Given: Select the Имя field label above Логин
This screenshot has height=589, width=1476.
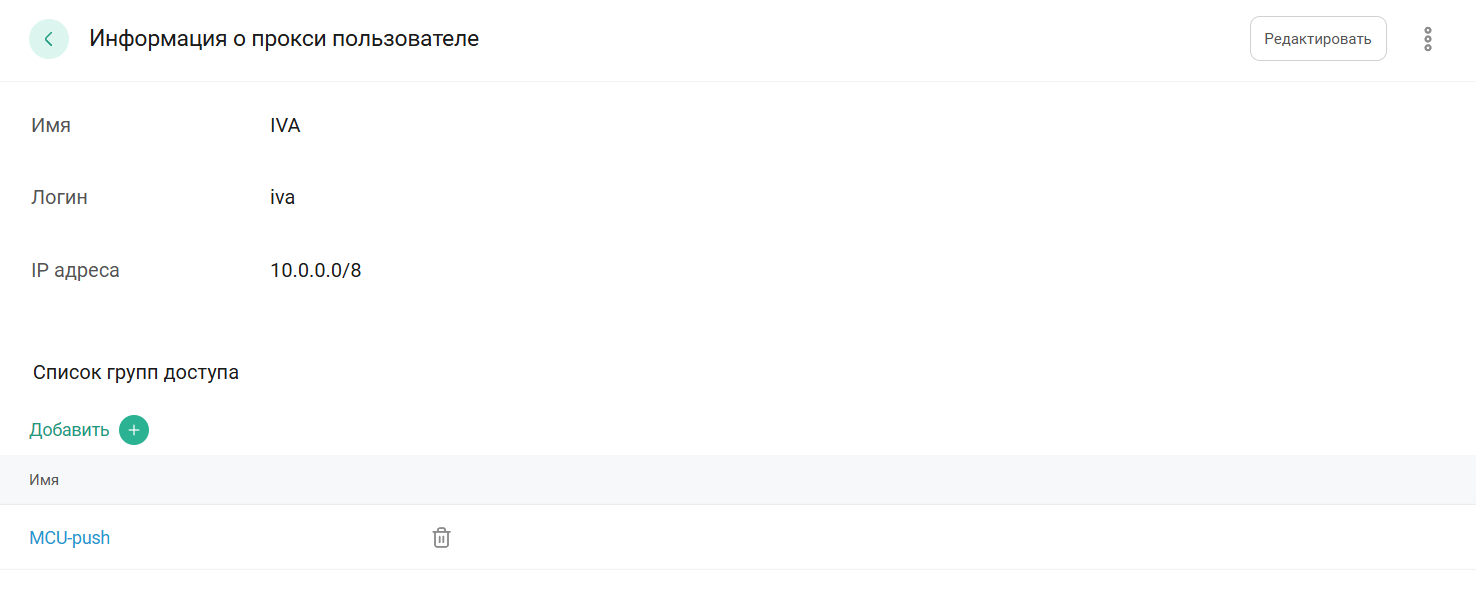Looking at the screenshot, I should [51, 126].
